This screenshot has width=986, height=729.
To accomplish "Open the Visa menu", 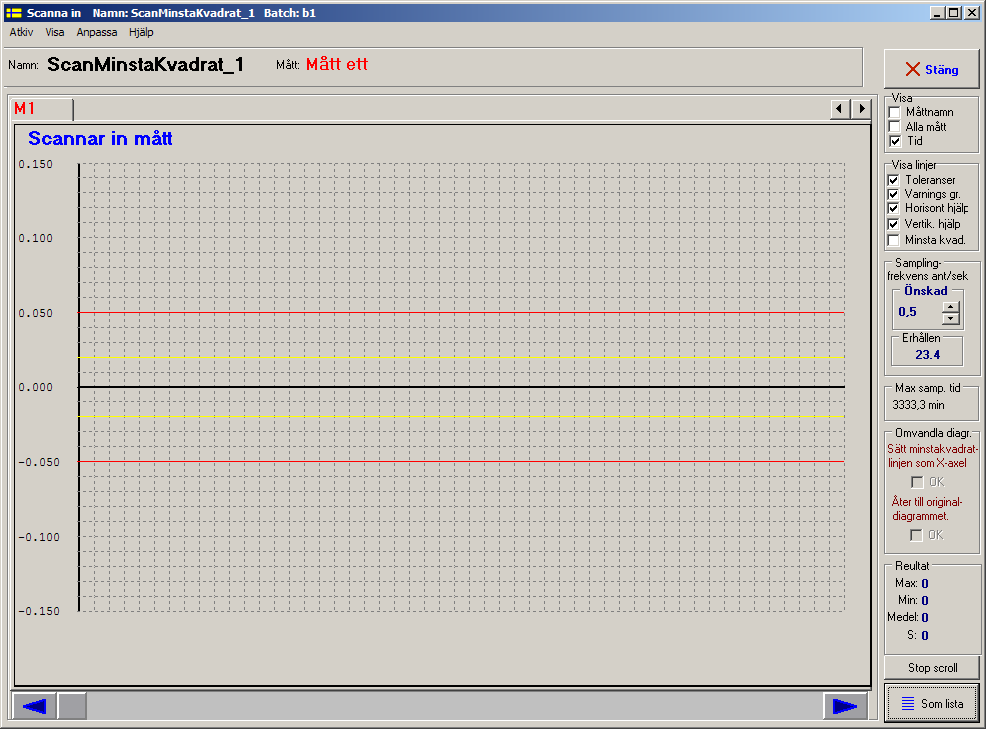I will 55,32.
